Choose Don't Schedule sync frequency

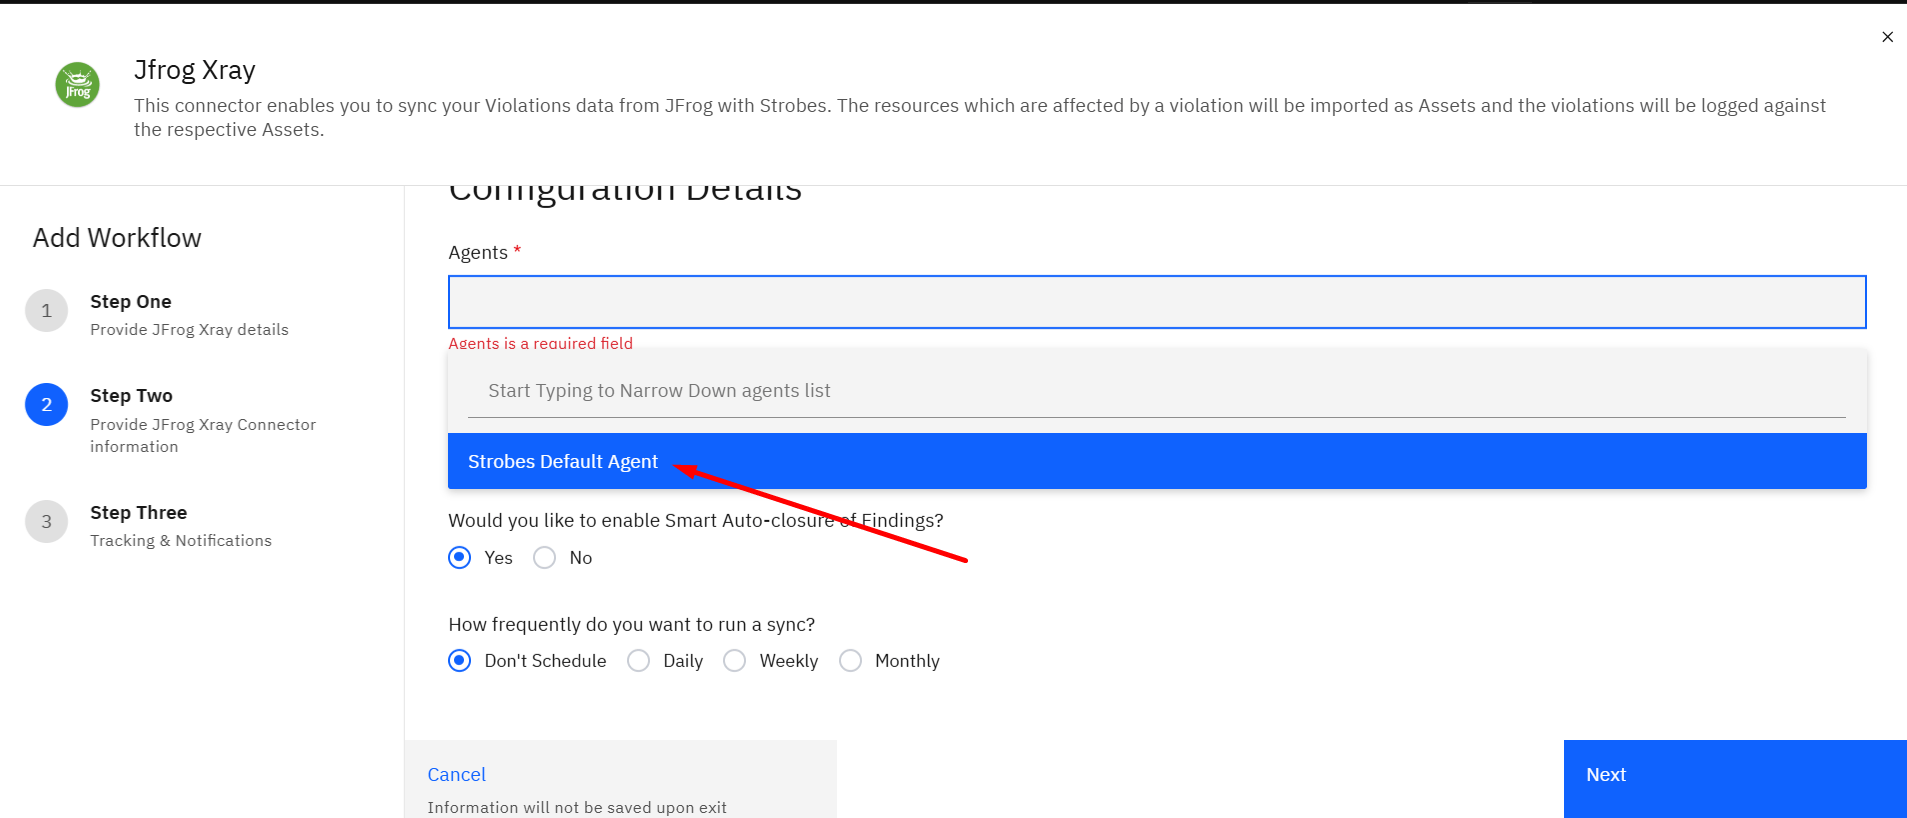point(460,661)
